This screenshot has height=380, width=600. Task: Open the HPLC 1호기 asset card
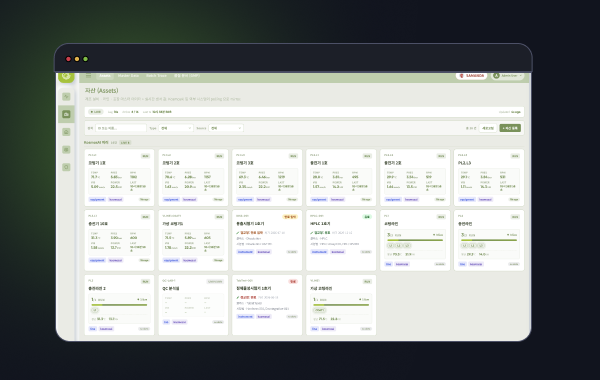click(341, 240)
